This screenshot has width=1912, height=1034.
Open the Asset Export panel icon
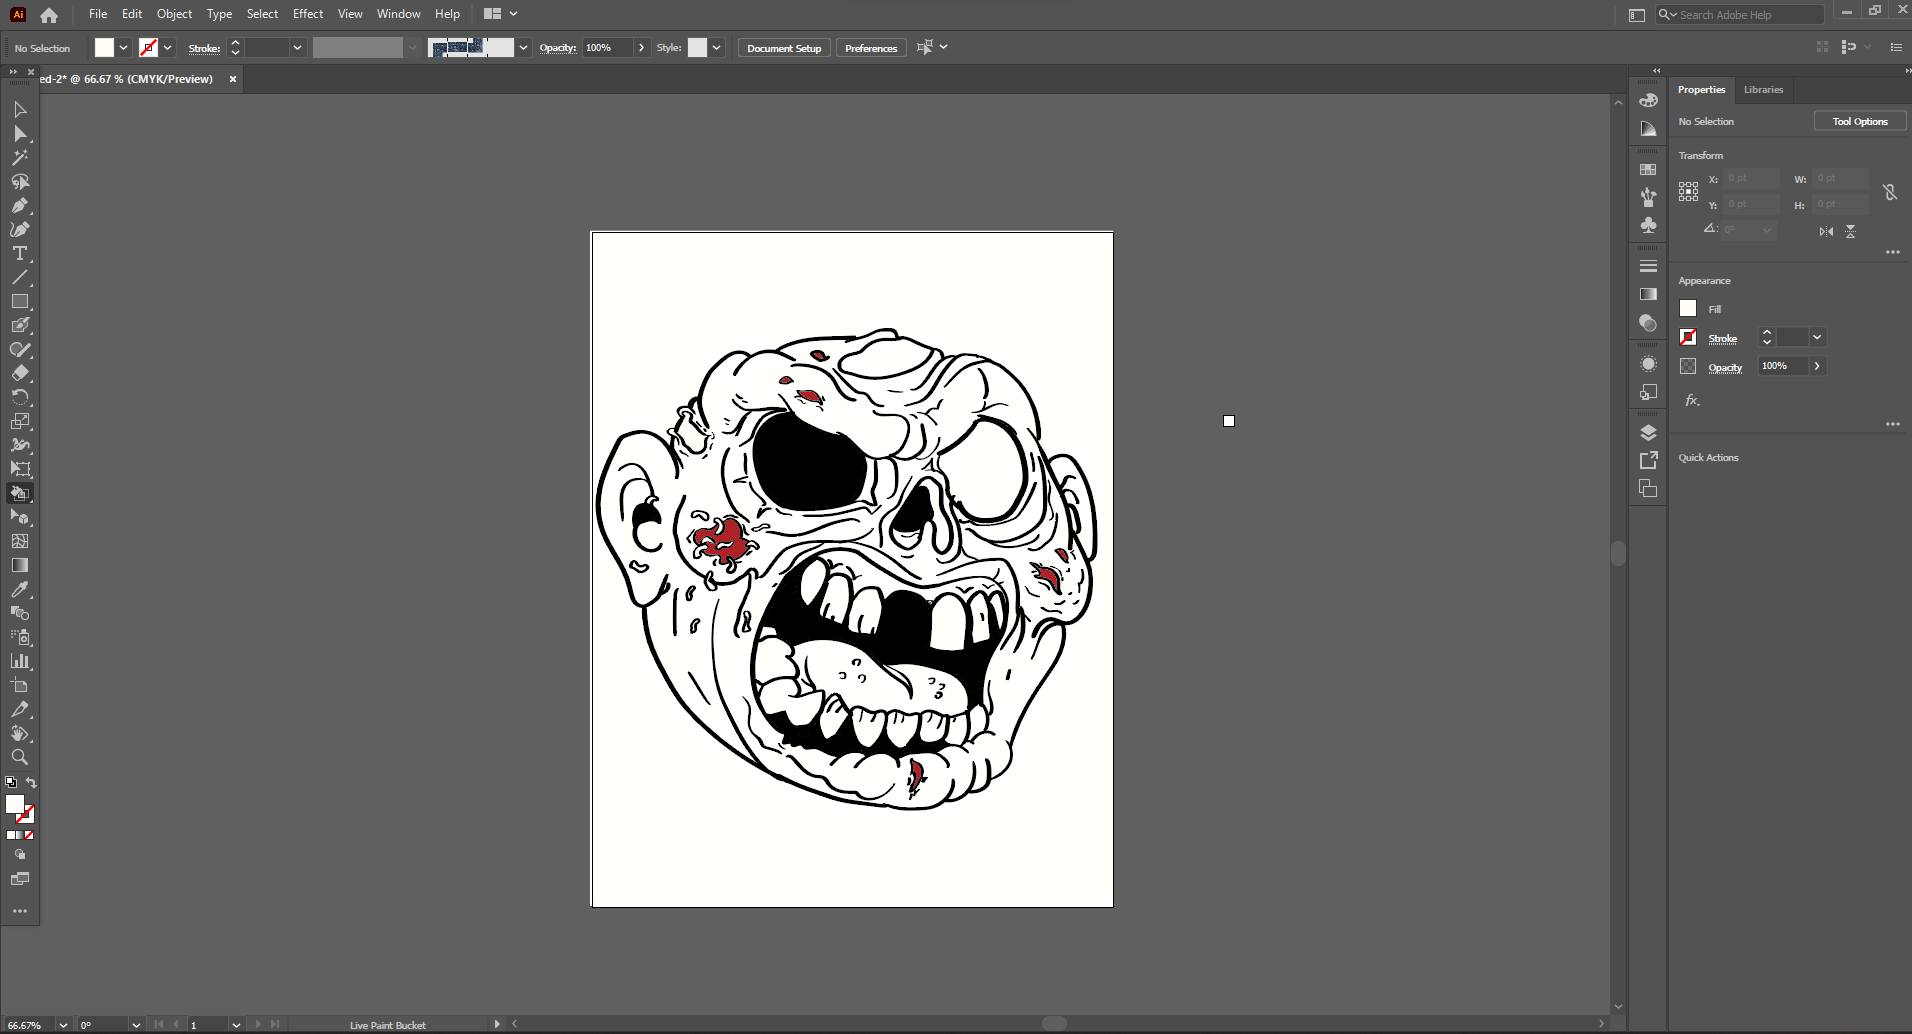point(1648,460)
